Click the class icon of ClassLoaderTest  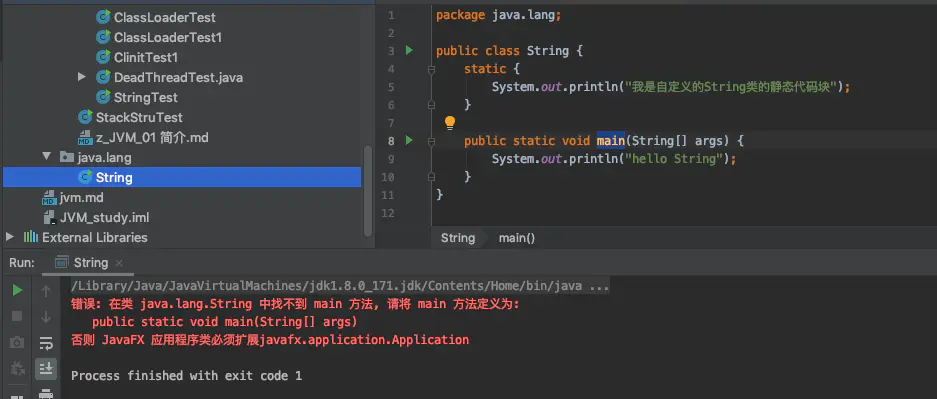pos(104,17)
